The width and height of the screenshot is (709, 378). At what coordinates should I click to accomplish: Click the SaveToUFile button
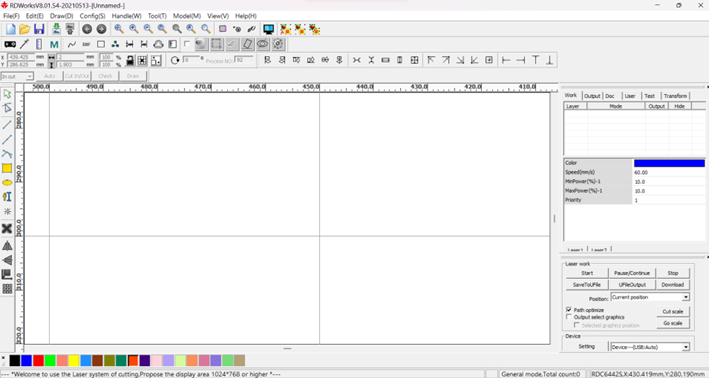coord(587,285)
